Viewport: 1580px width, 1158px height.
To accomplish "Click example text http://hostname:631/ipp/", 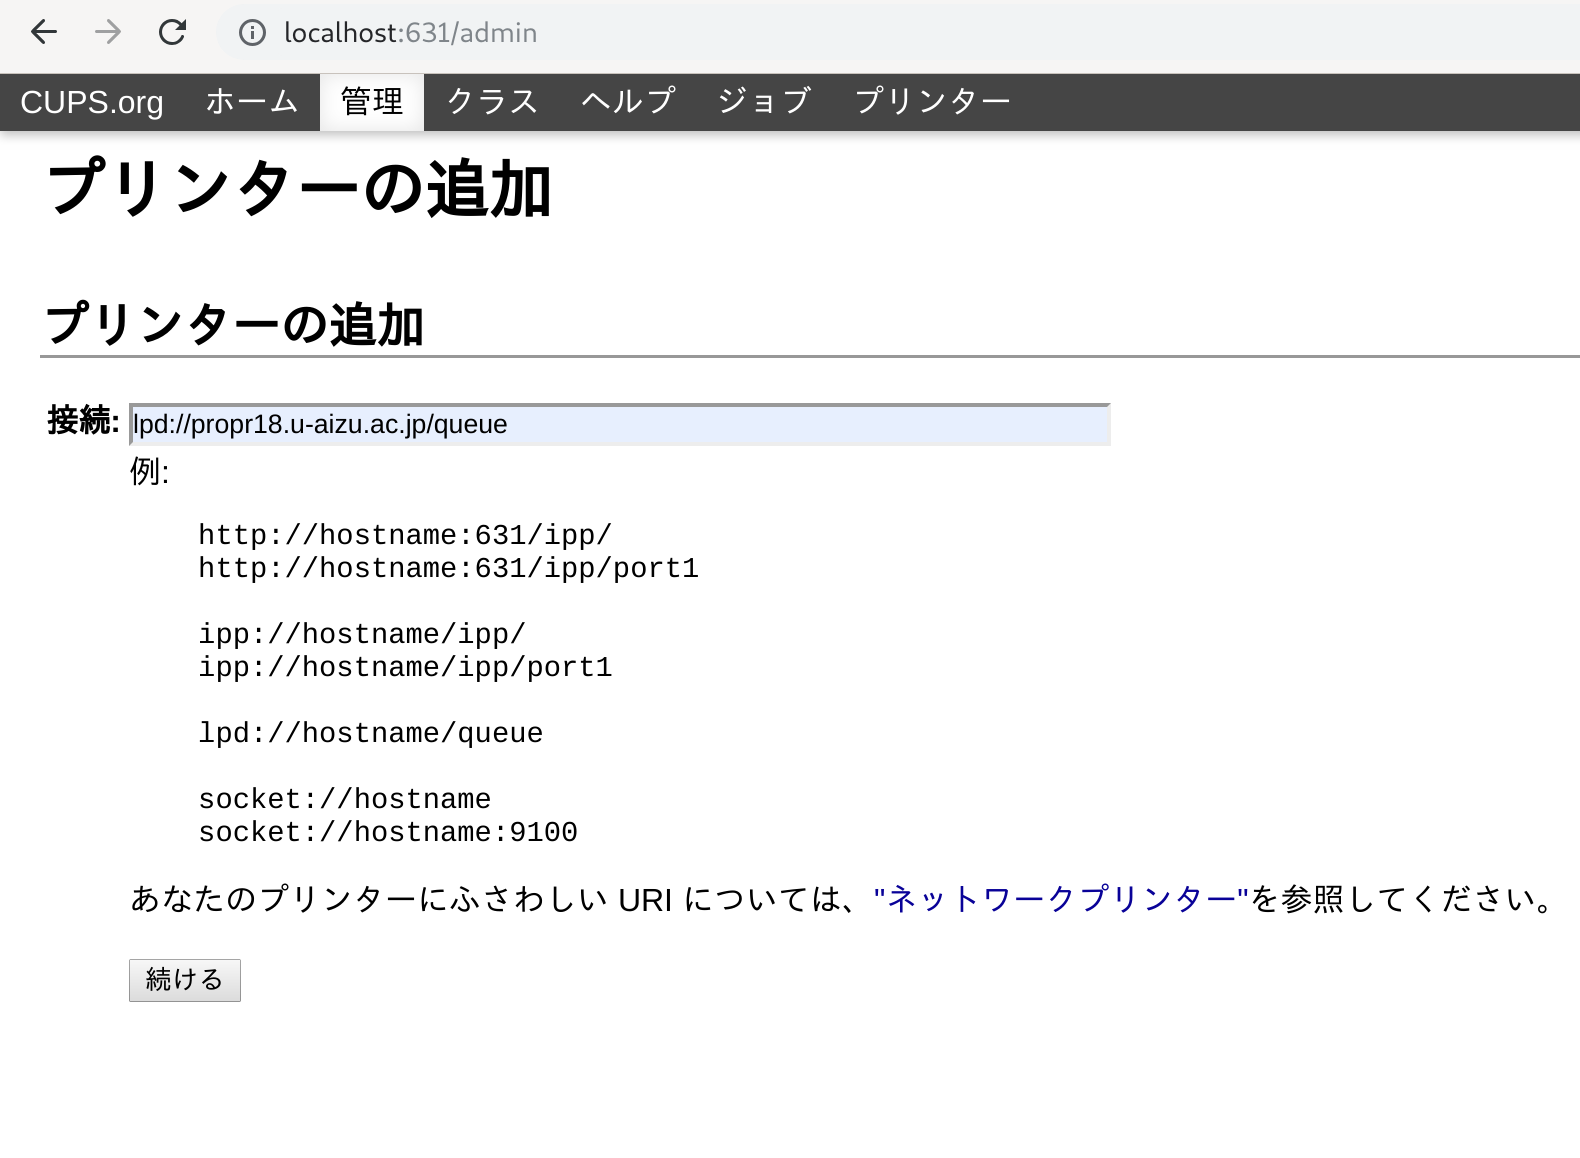I will click(405, 536).
